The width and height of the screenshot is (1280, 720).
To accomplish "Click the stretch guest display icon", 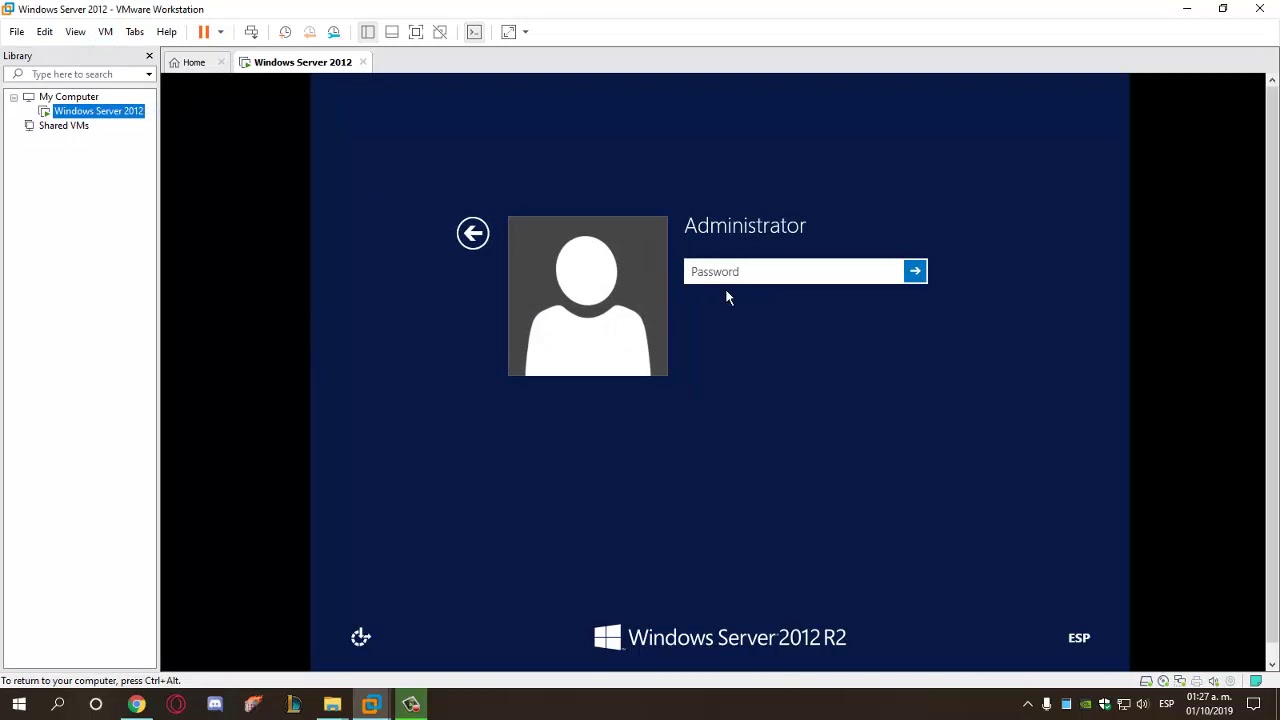I will pos(508,32).
